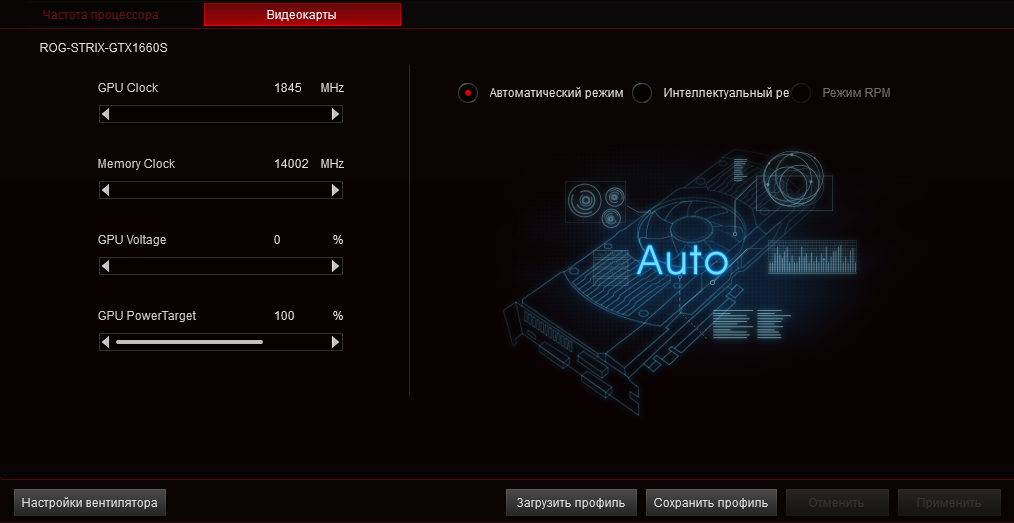Select Автоматический режим radio button
Image resolution: width=1014 pixels, height=523 pixels.
point(468,93)
